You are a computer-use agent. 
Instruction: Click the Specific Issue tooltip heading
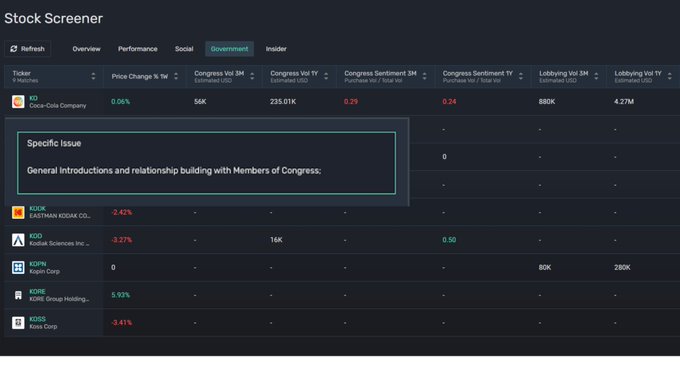(x=54, y=143)
